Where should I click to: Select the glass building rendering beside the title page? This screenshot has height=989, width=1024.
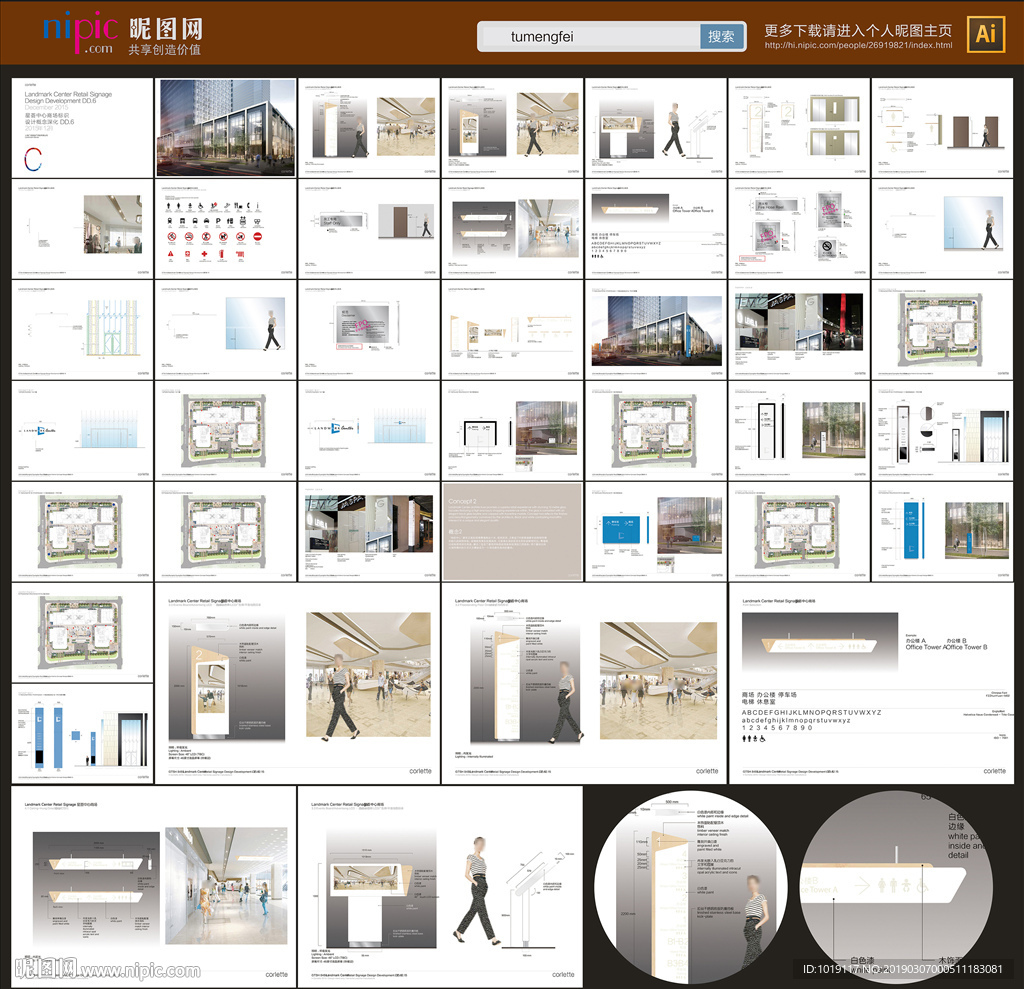coord(226,127)
